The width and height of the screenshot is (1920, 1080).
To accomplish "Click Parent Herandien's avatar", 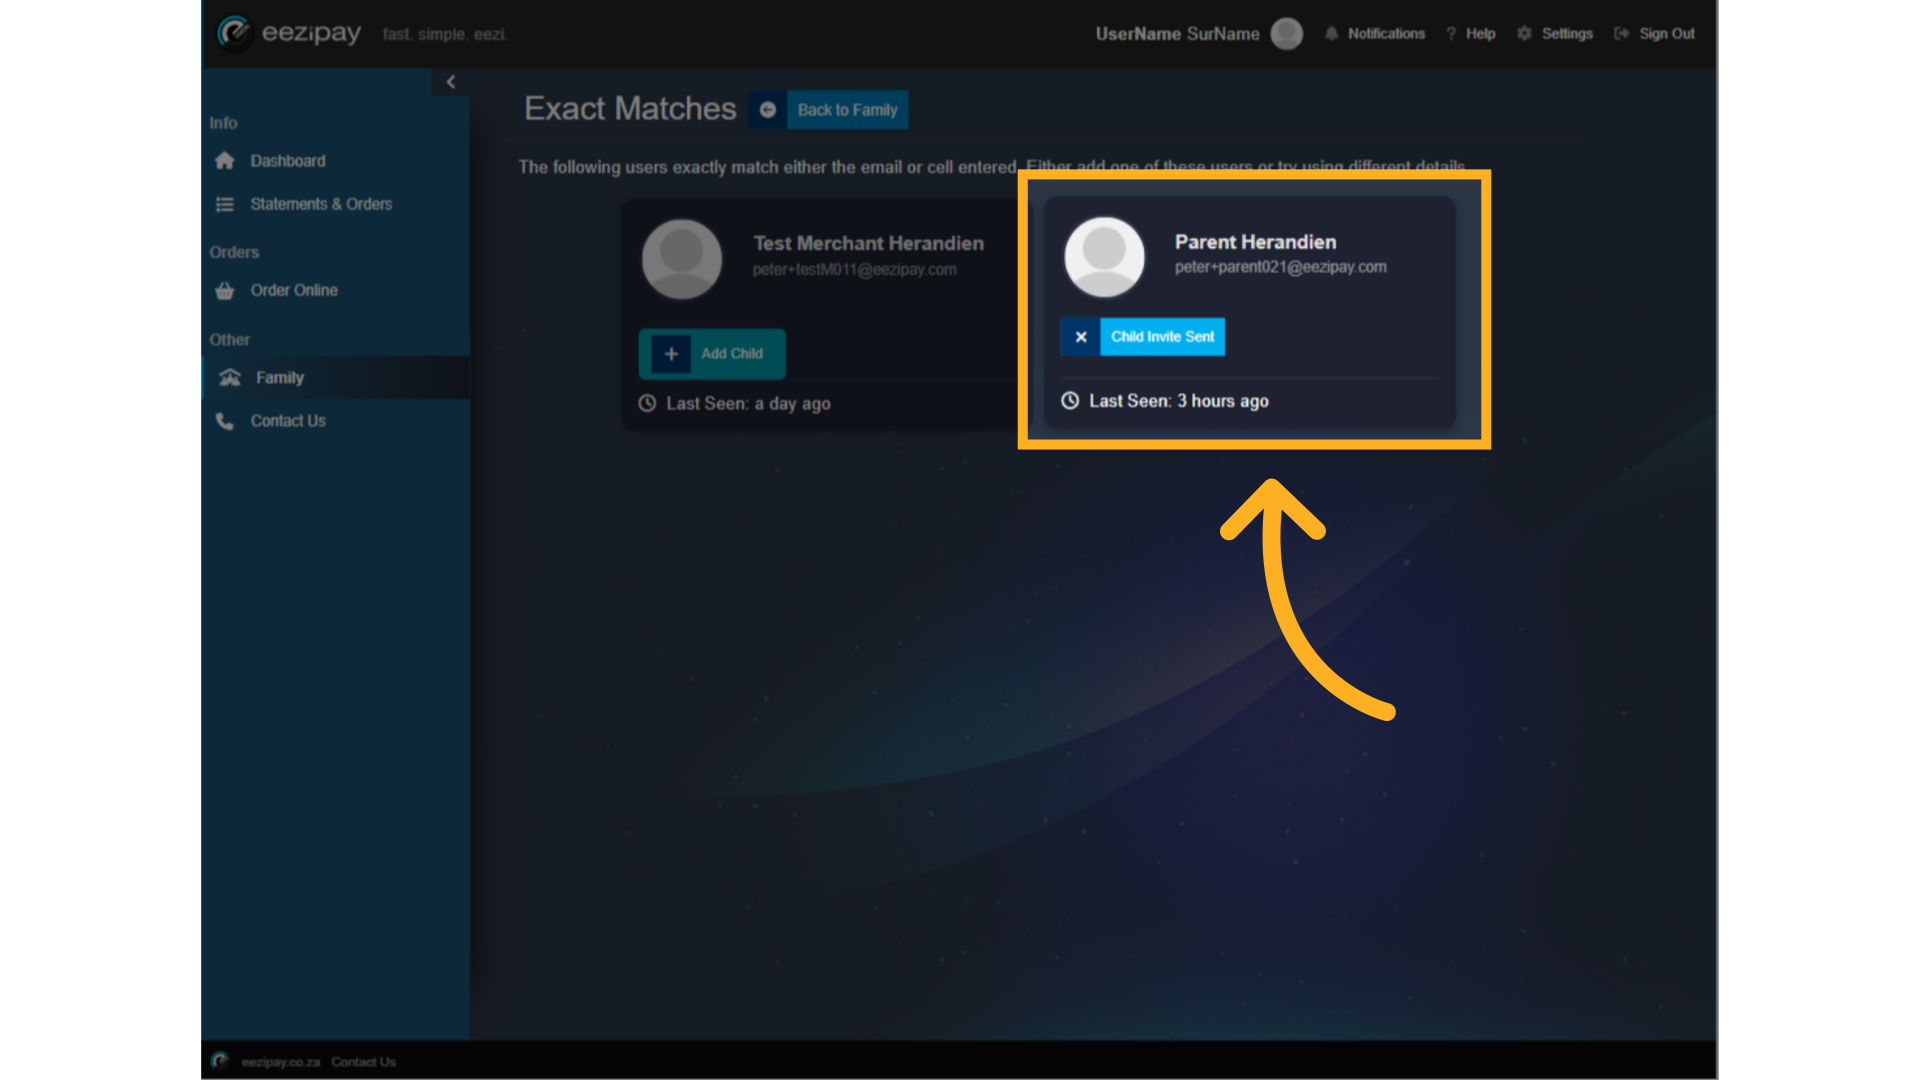I will [1105, 257].
